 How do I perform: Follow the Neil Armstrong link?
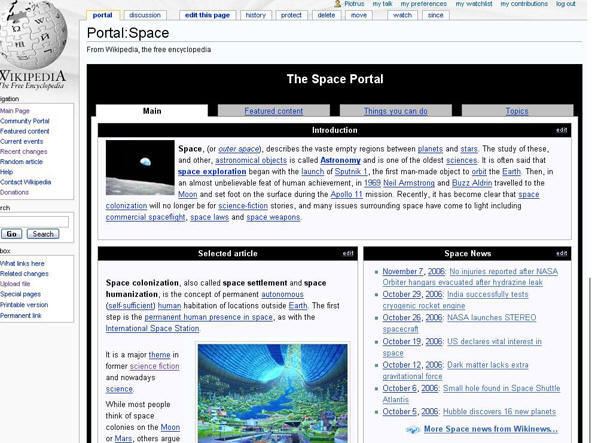pyautogui.click(x=409, y=183)
